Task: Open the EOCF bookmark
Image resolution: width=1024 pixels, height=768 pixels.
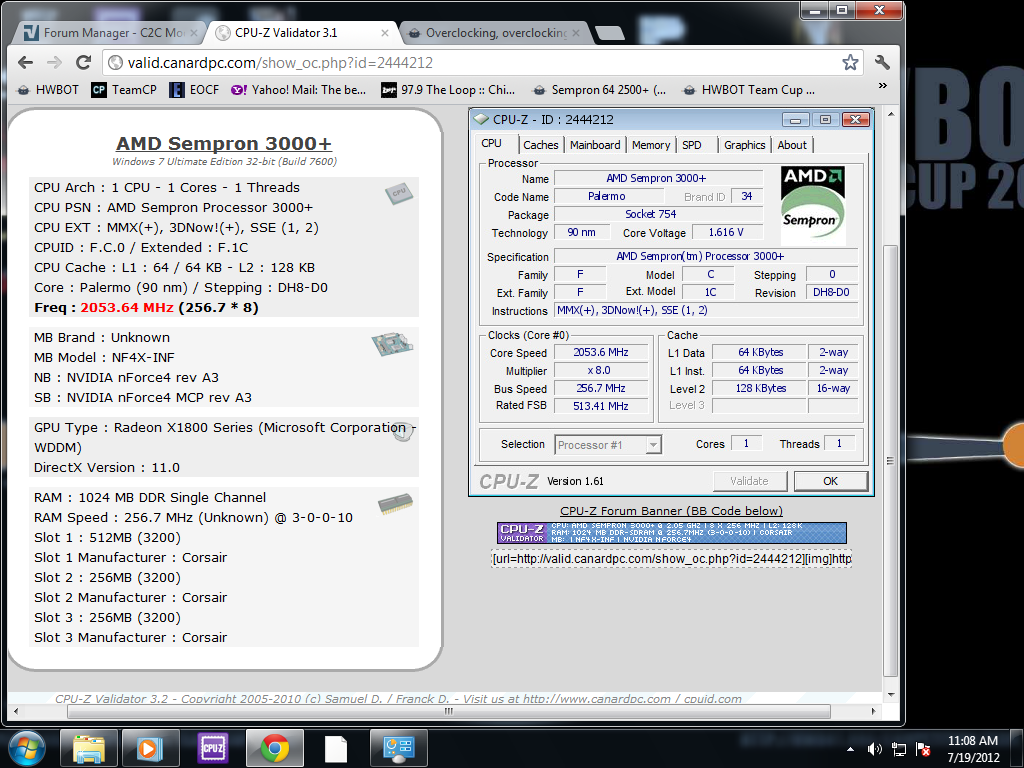Action: 194,90
